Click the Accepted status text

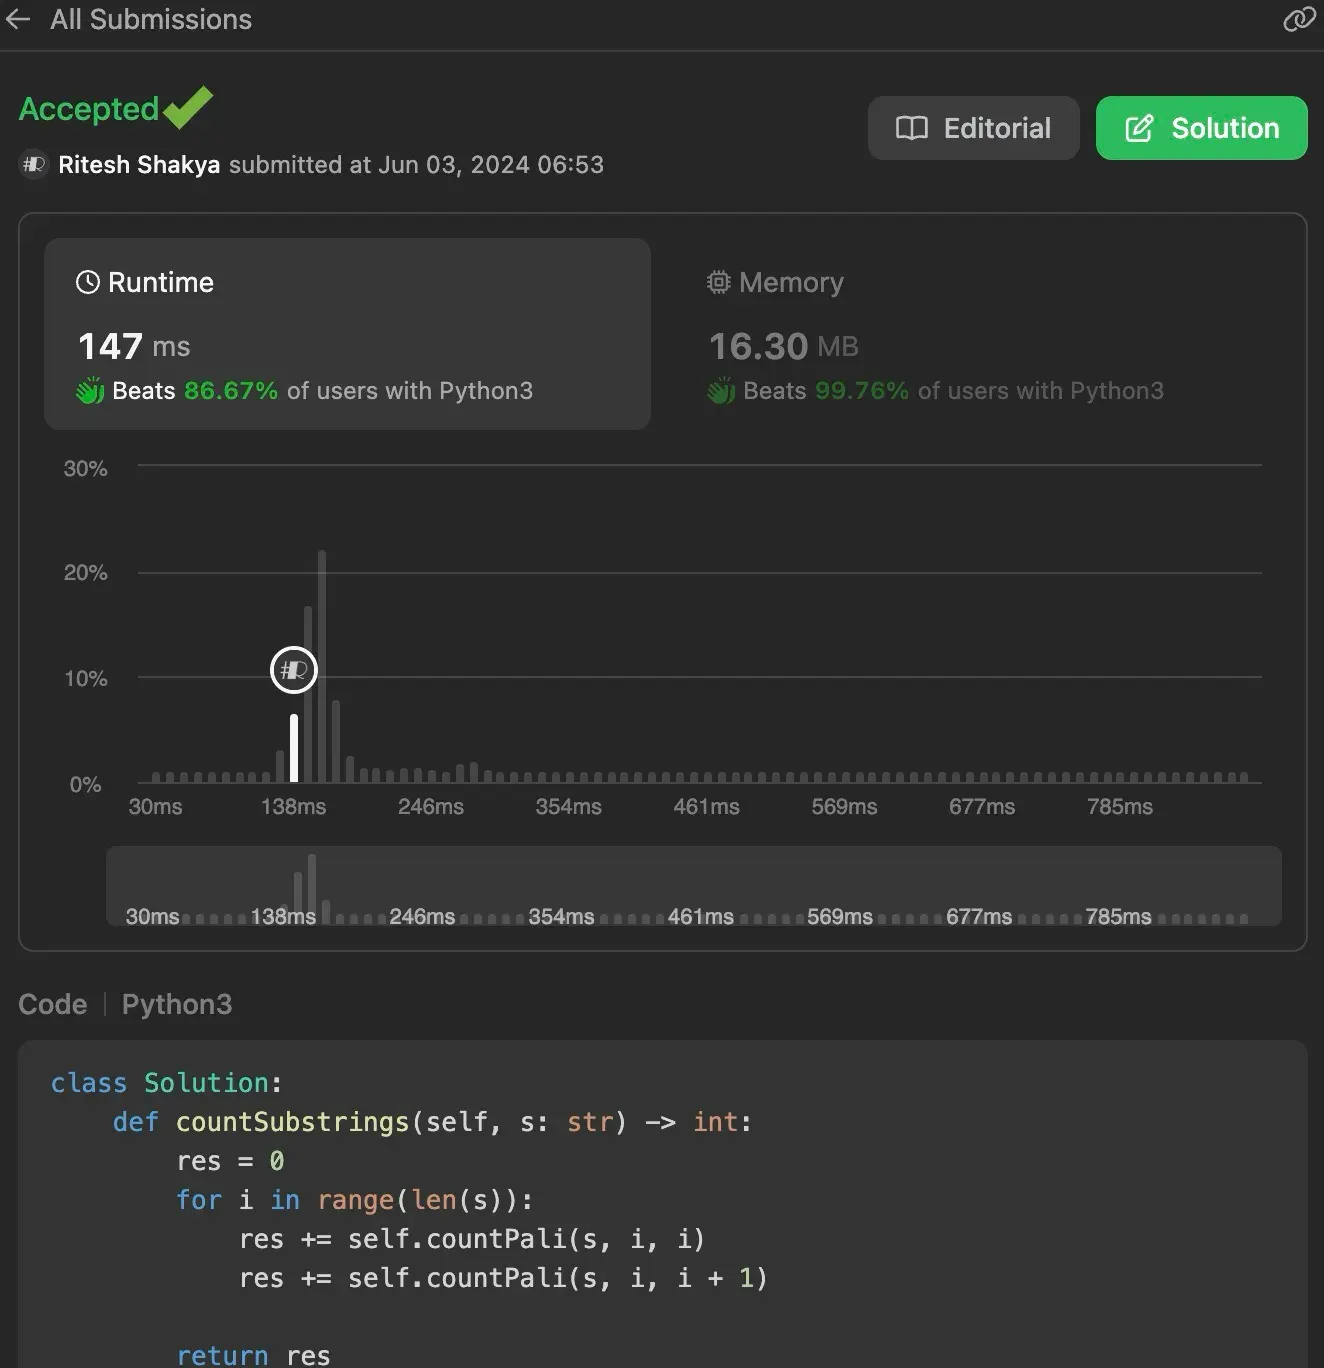(89, 109)
